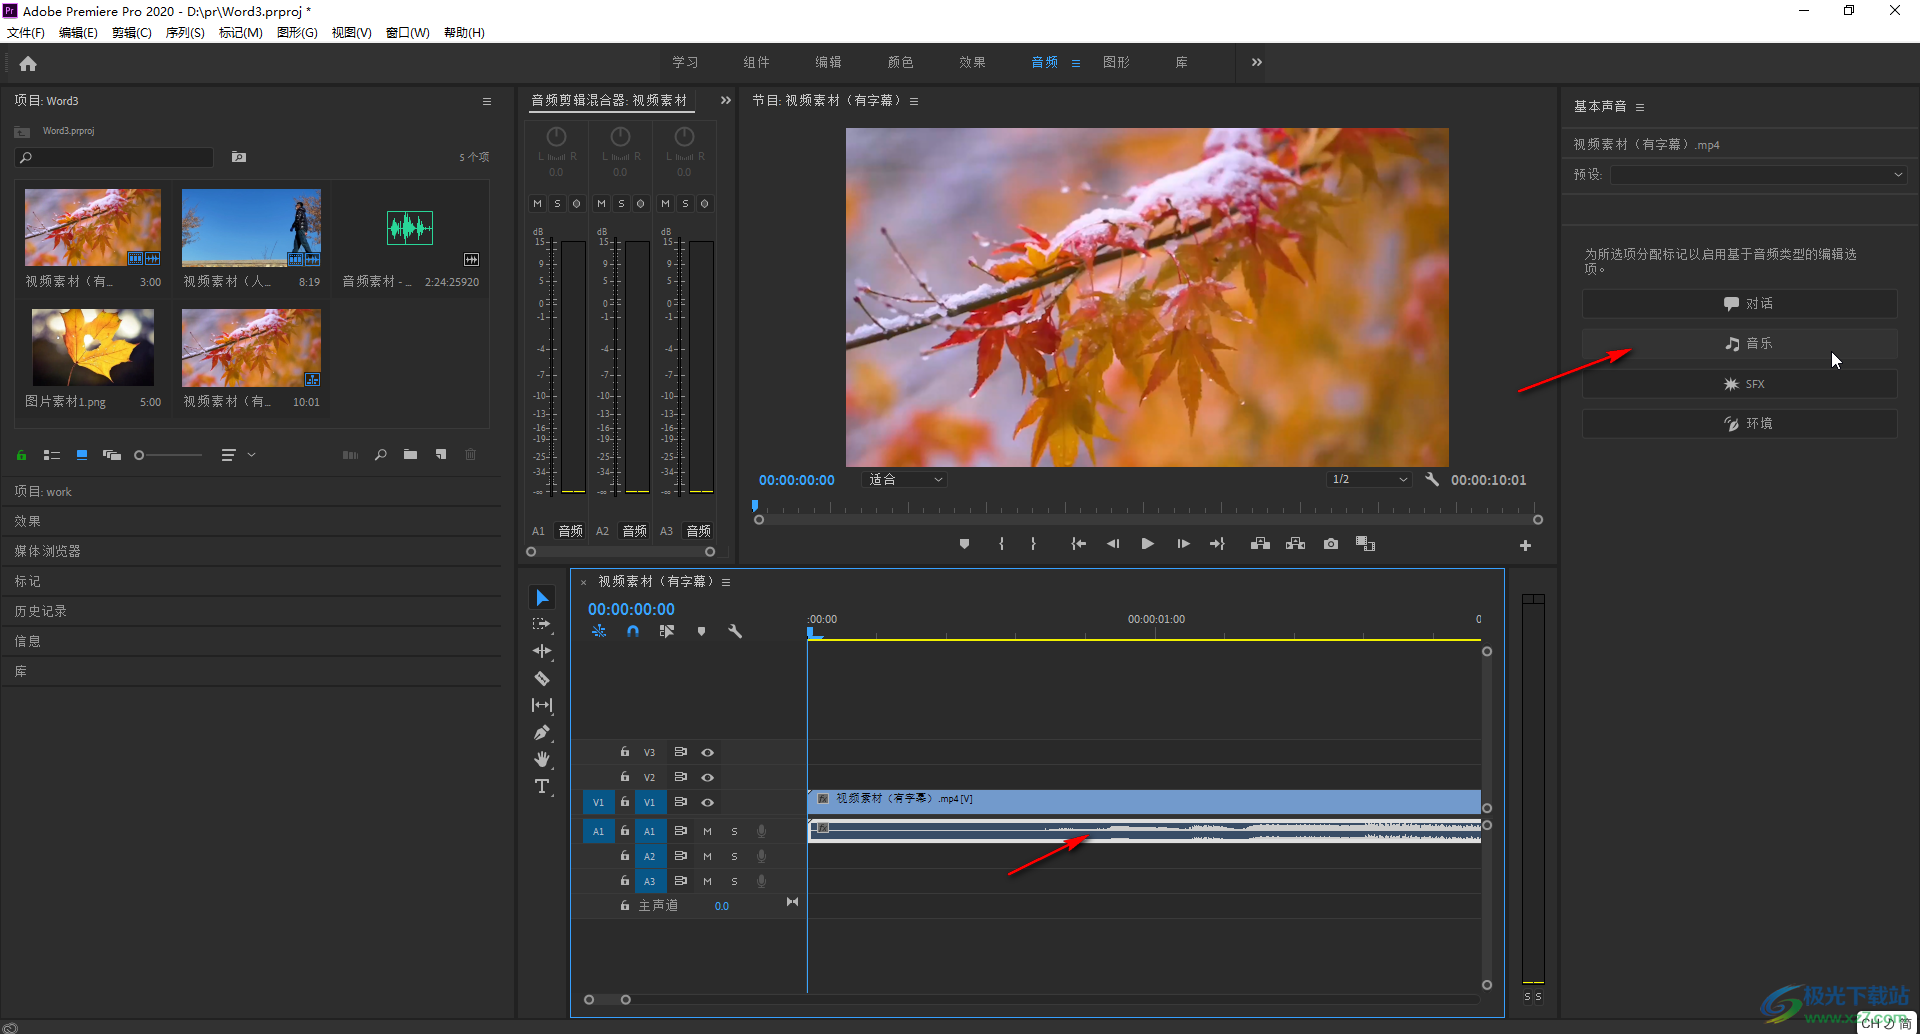This screenshot has width=1920, height=1034.
Task: Switch to the 图形 workspace tab
Action: point(1117,62)
